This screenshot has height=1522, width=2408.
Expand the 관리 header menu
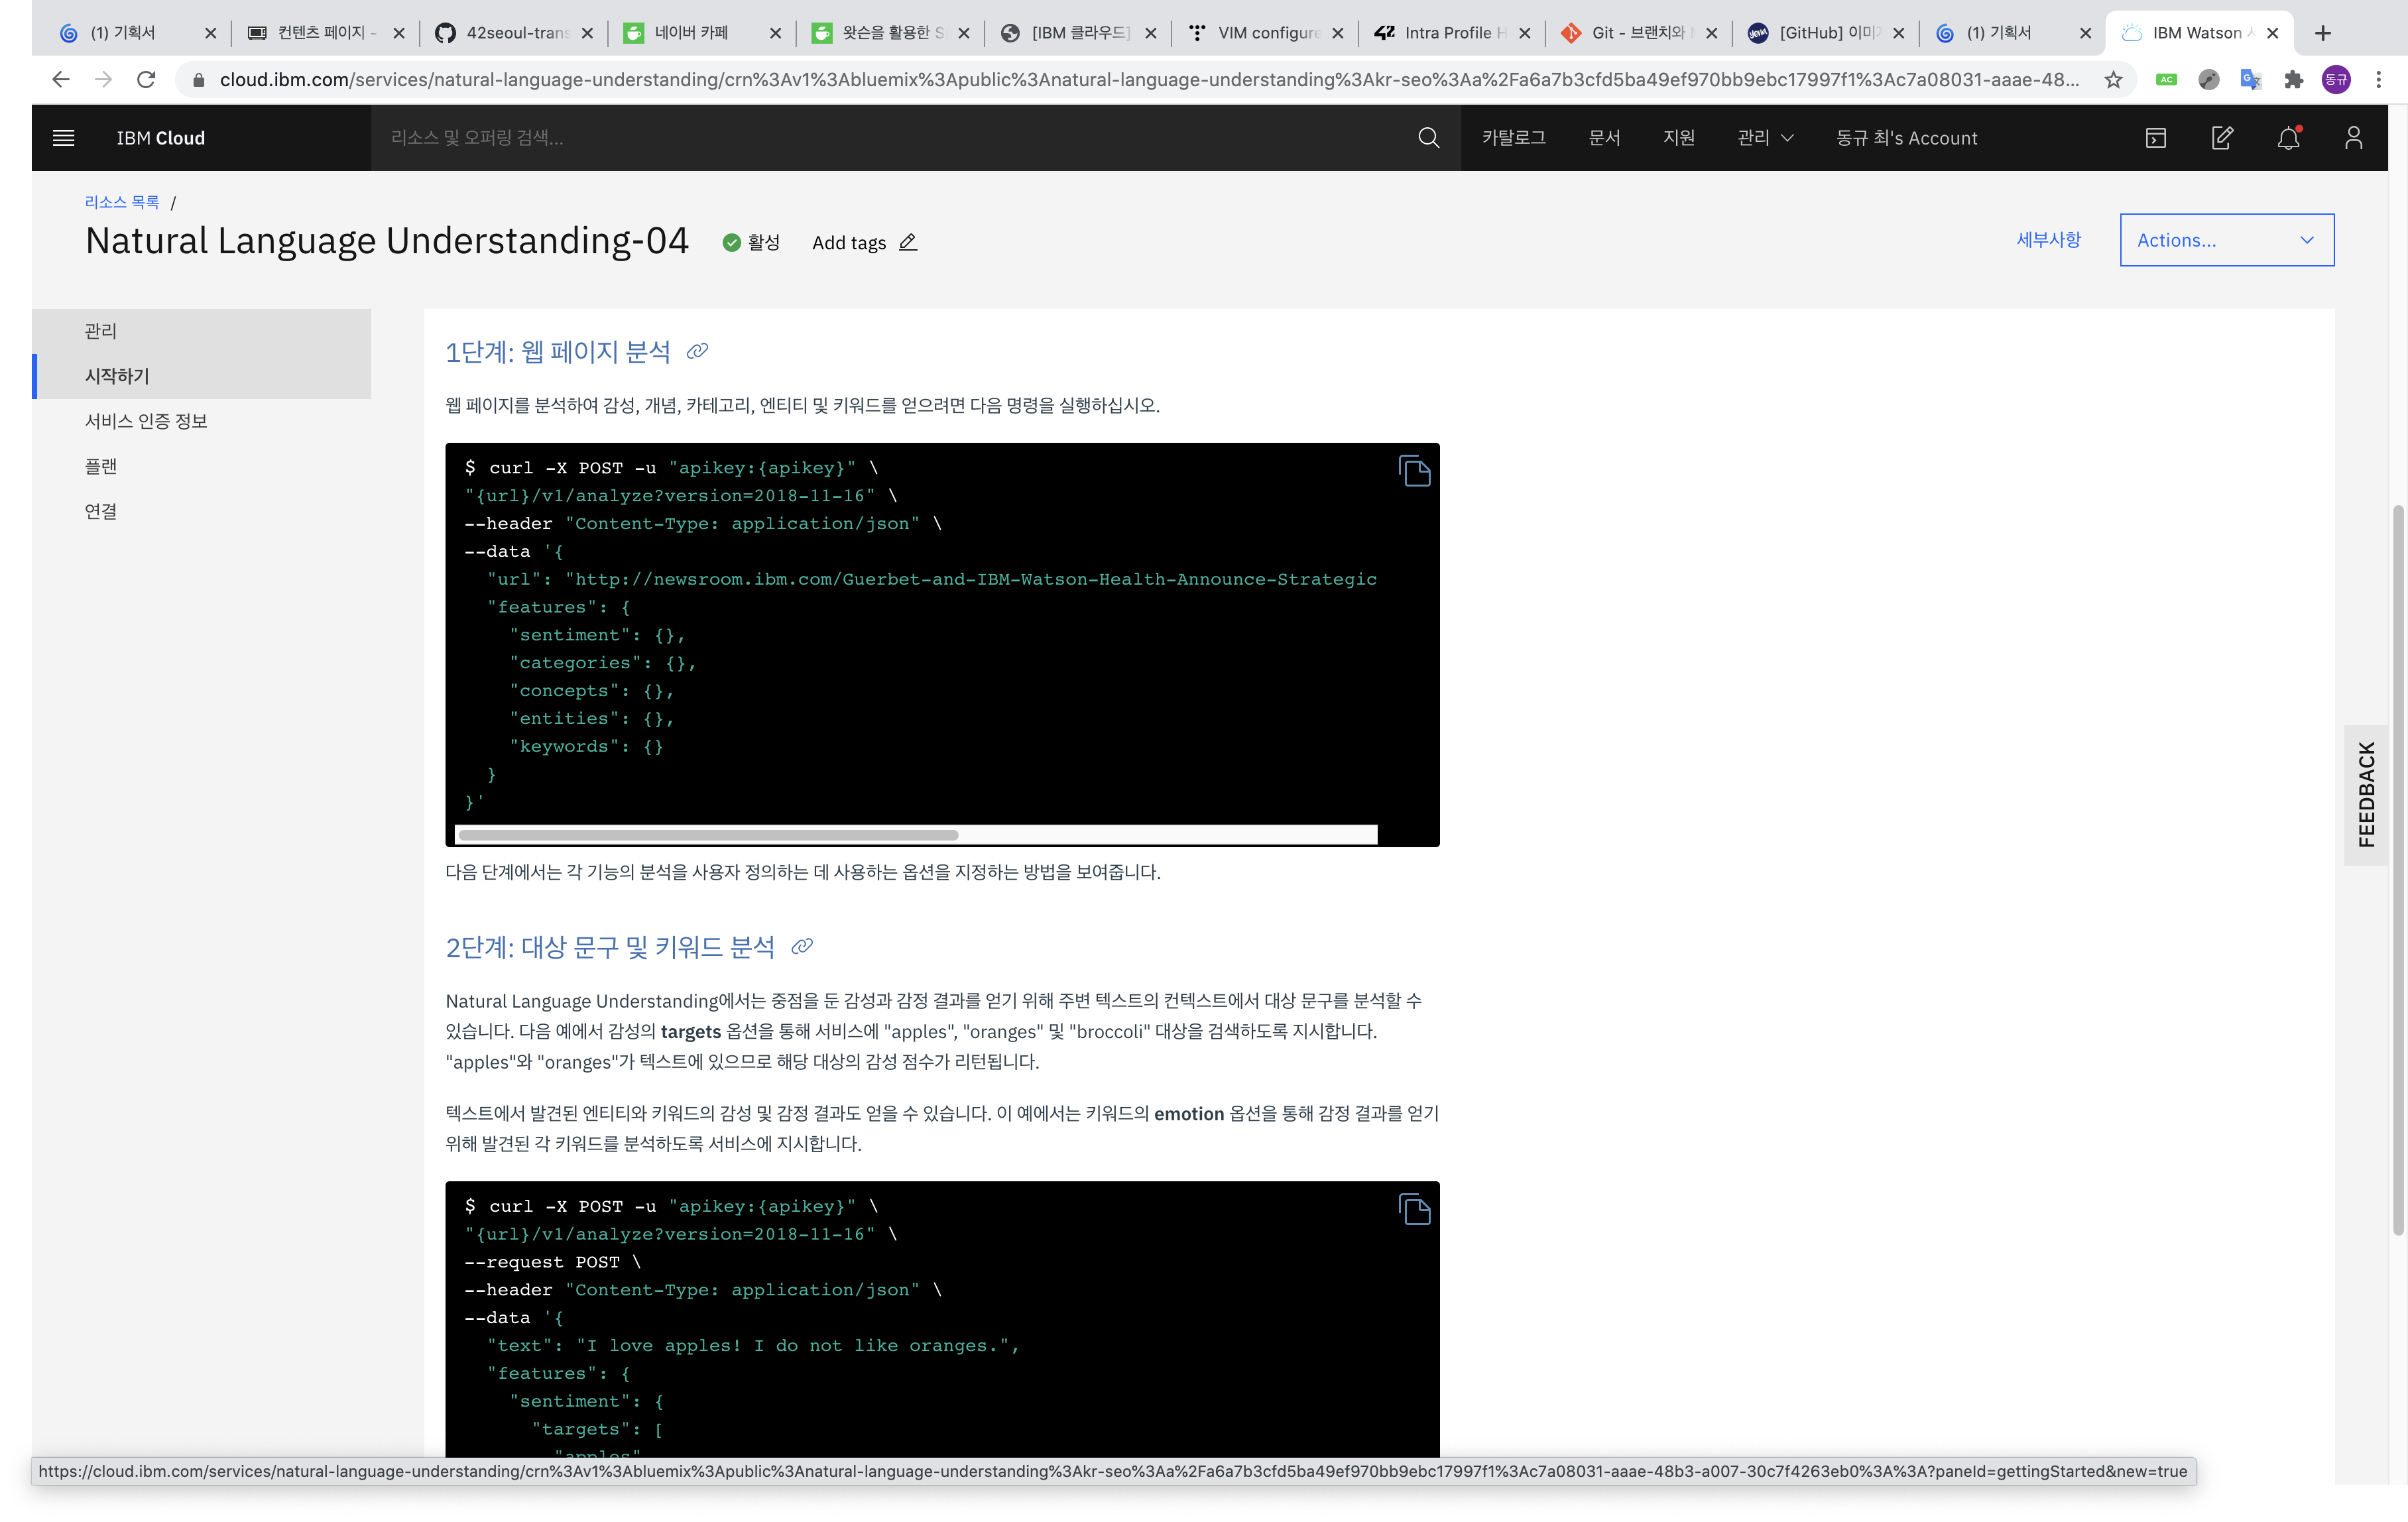pos(1765,138)
